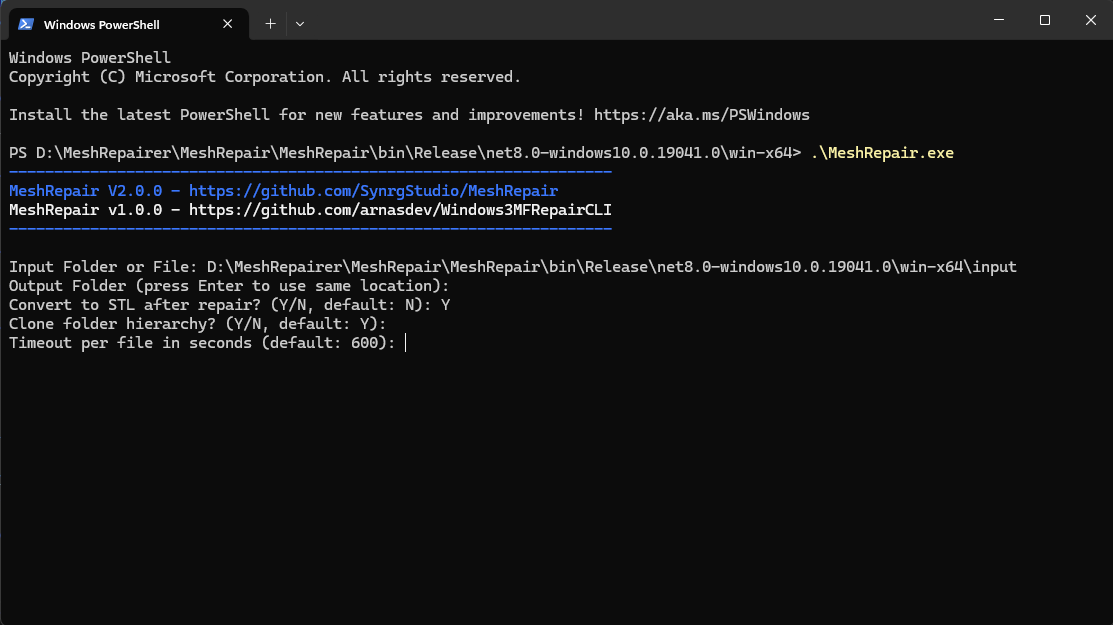Click 'Install the latest PowerShell' message text

click(x=297, y=115)
